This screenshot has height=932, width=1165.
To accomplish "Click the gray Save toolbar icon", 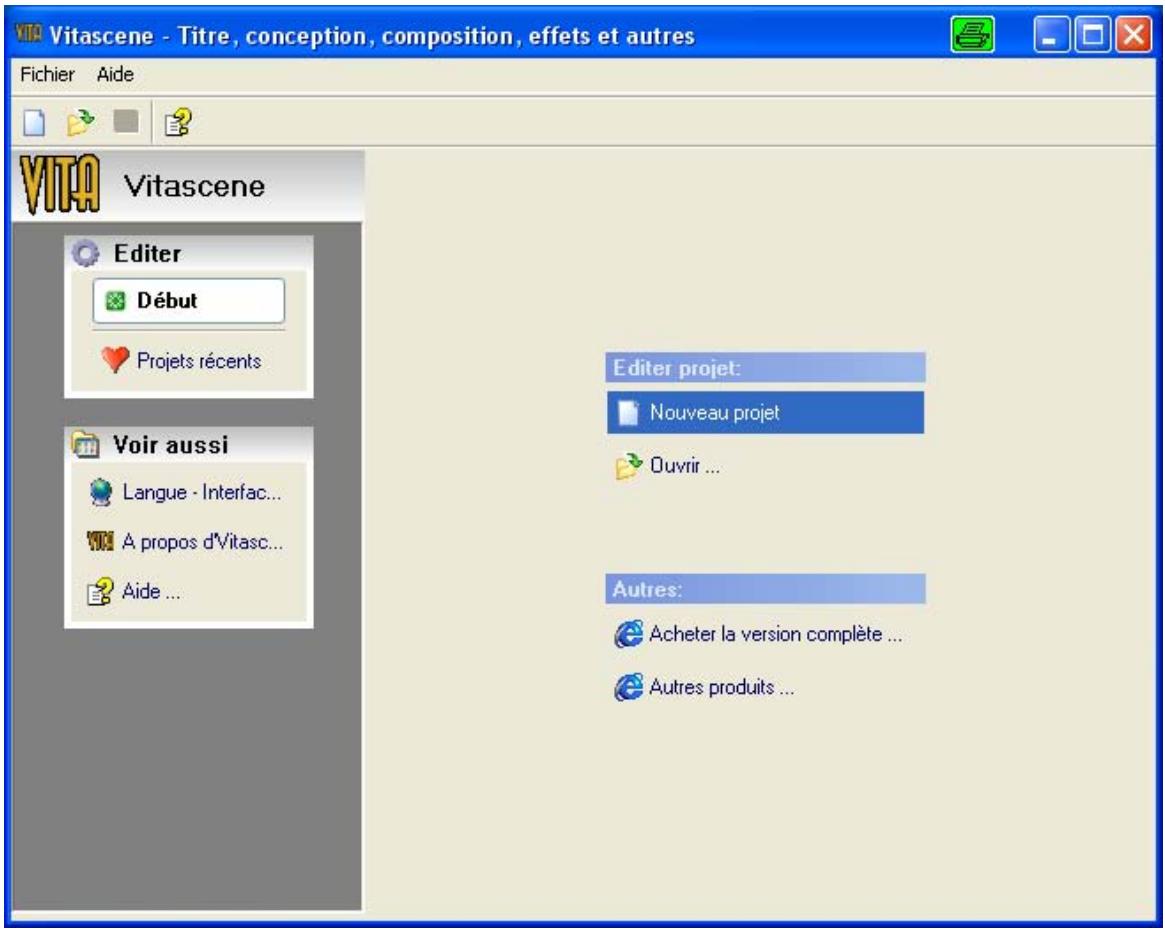I will pyautogui.click(x=126, y=121).
